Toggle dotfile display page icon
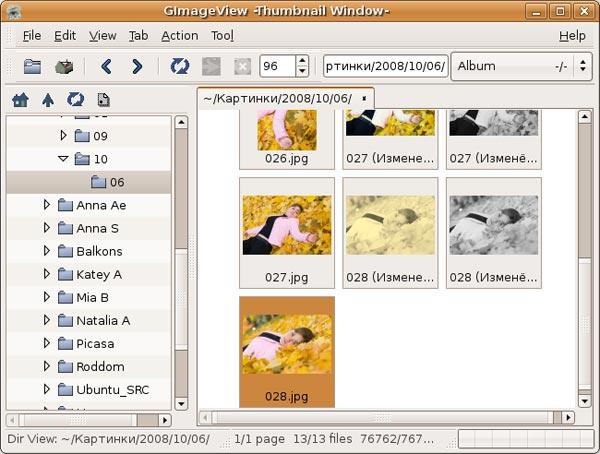600x454 pixels. click(104, 100)
